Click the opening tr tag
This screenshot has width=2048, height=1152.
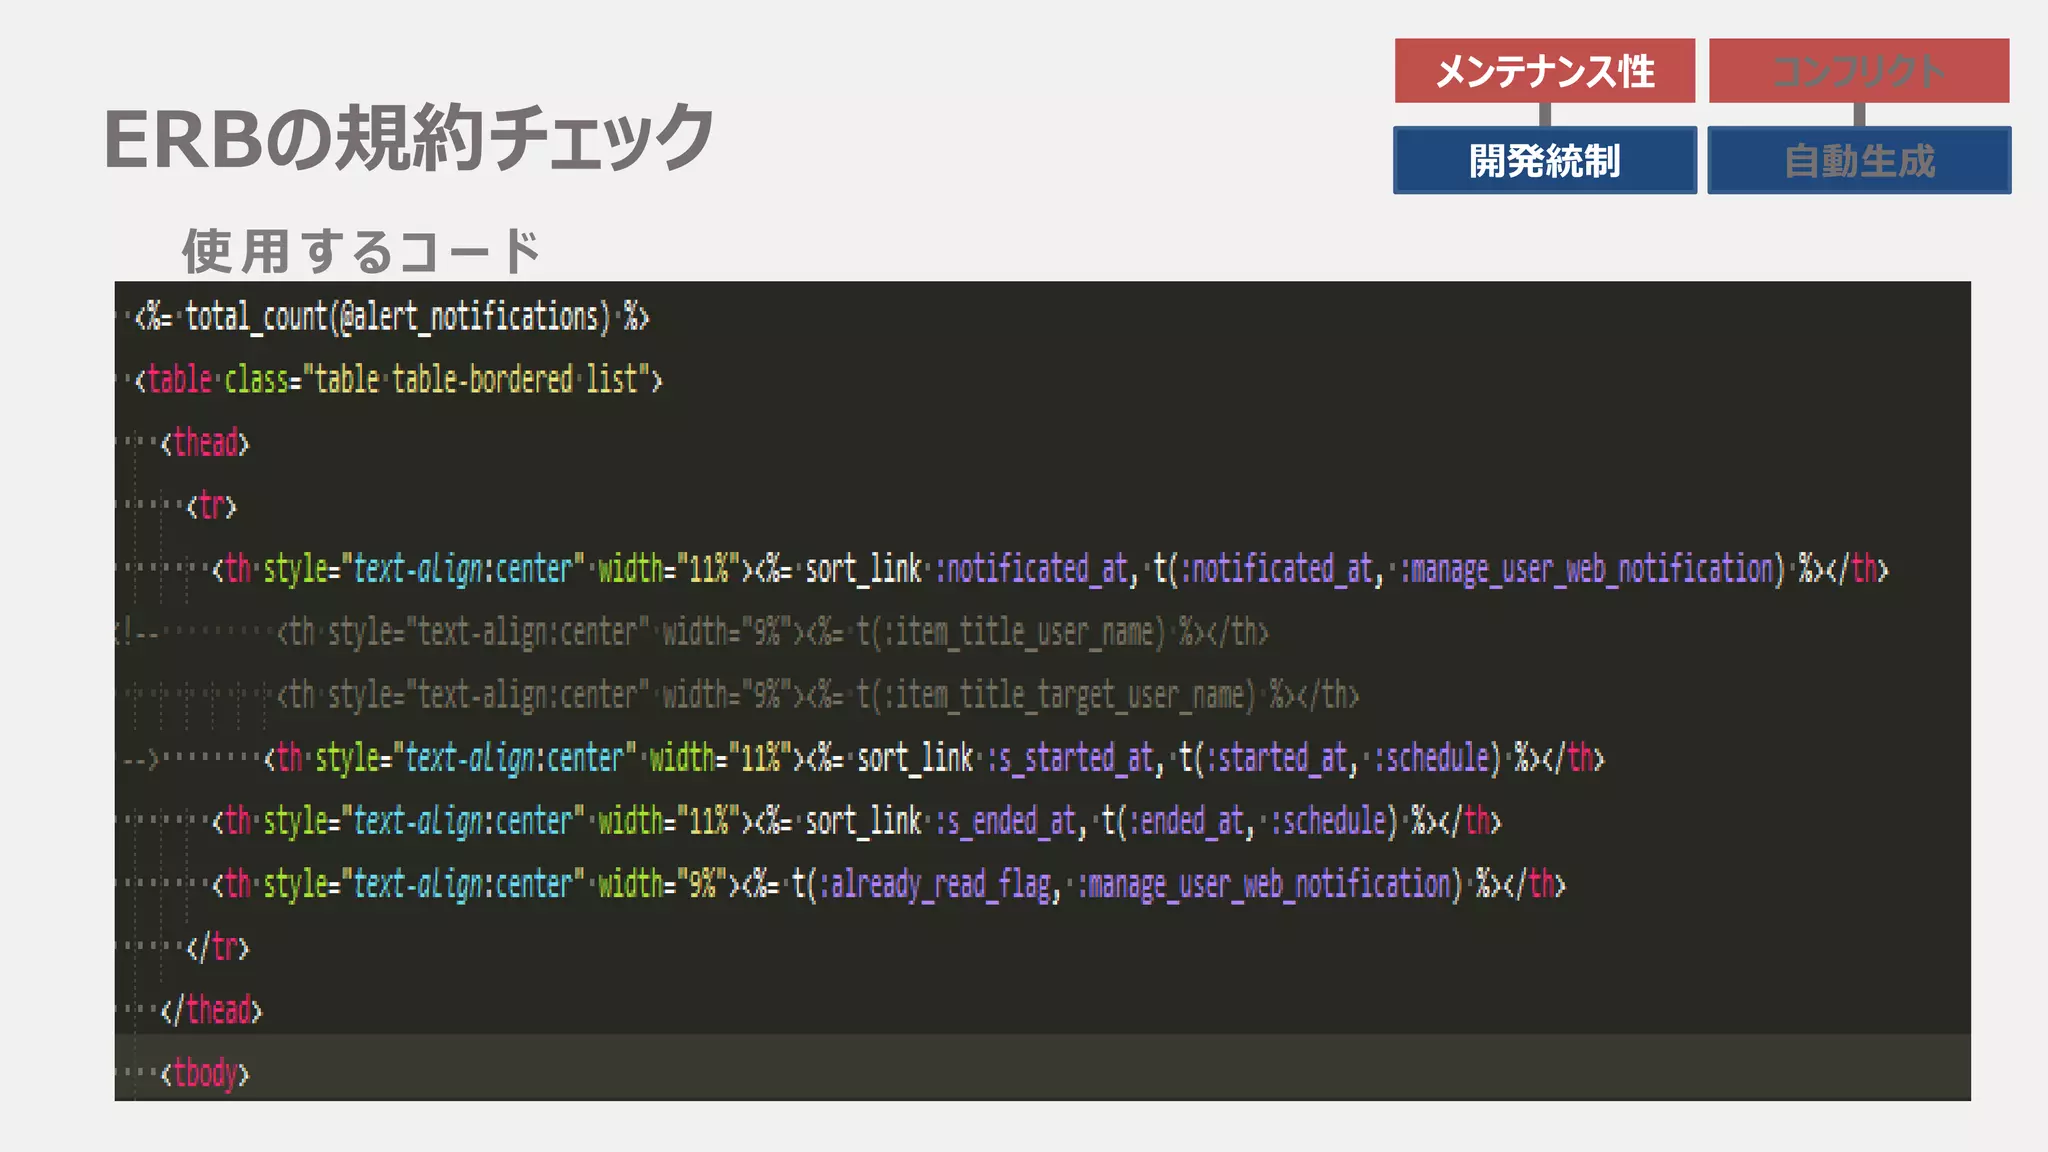click(x=211, y=506)
